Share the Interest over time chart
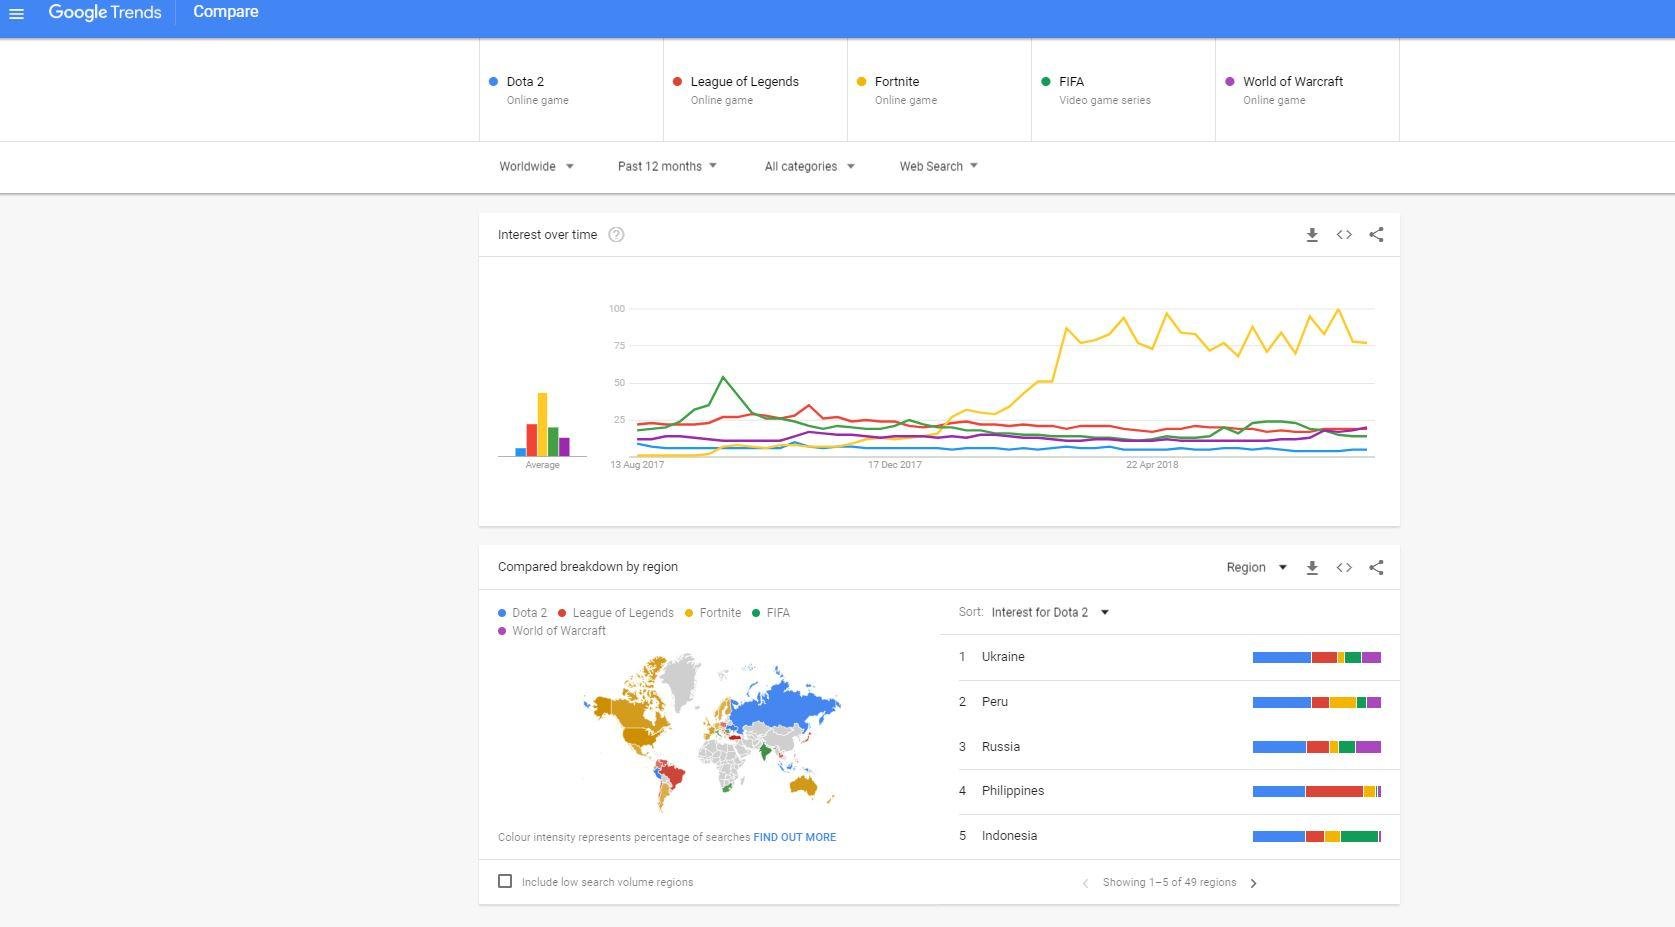Screen dimensions: 1675x927 [x=1376, y=235]
